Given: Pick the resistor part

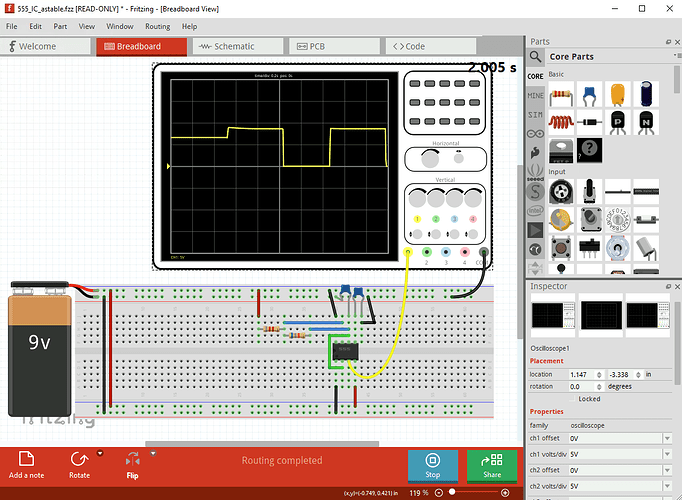Looking at the screenshot, I should pyautogui.click(x=561, y=95).
